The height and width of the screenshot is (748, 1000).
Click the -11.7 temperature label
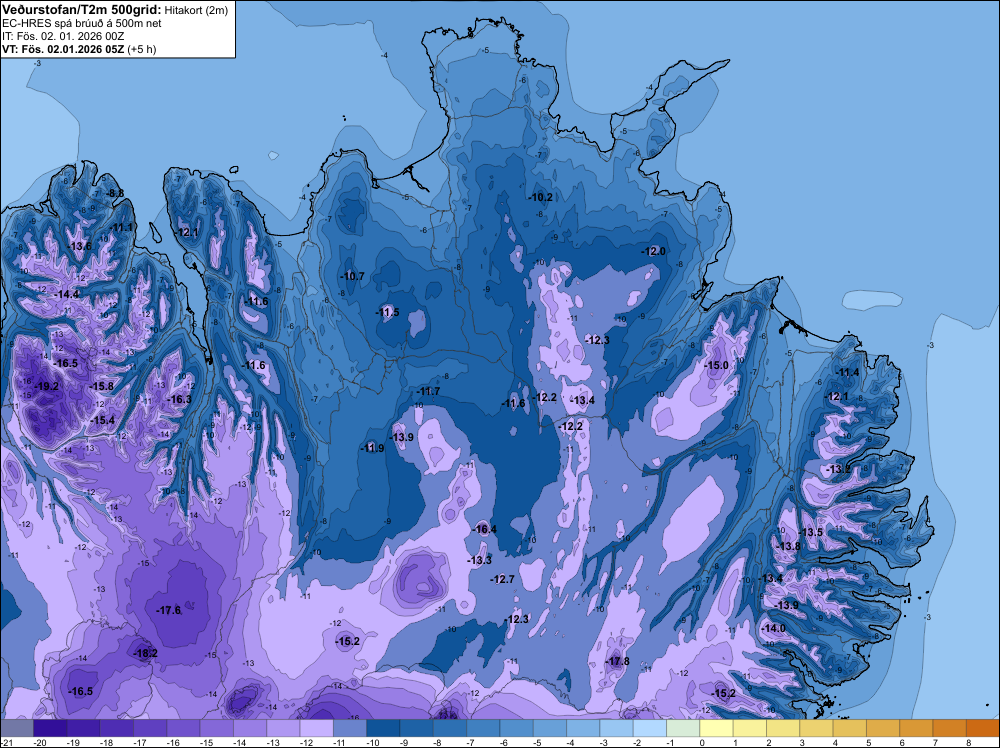point(428,391)
